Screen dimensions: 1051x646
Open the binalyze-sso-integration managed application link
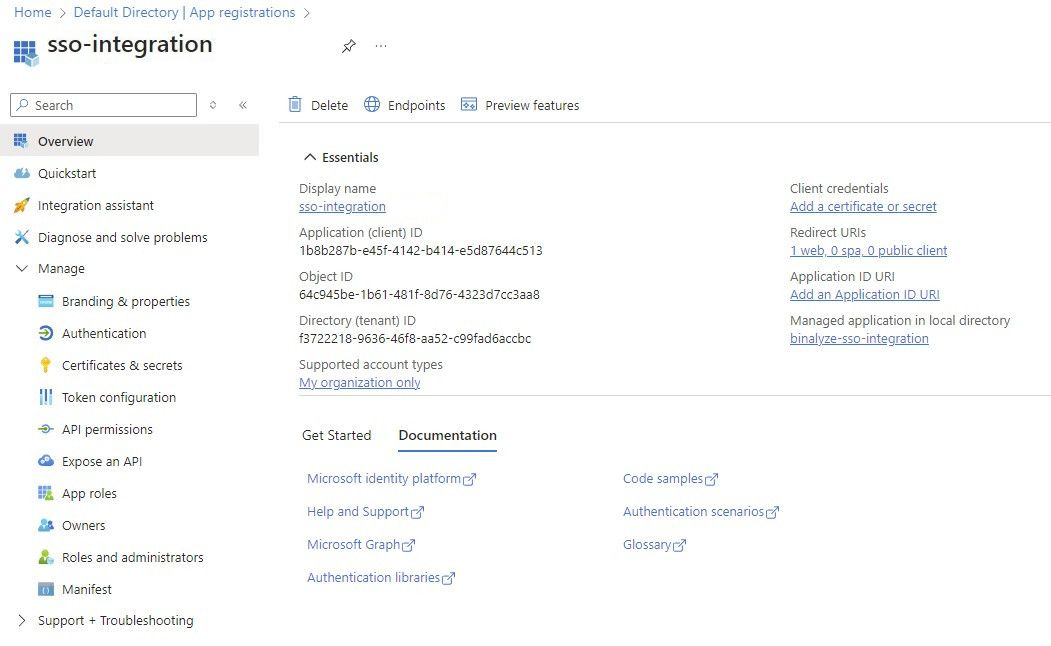[859, 339]
